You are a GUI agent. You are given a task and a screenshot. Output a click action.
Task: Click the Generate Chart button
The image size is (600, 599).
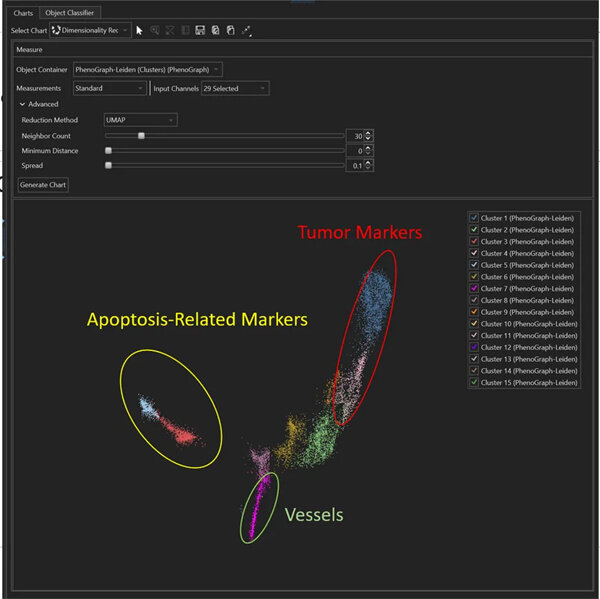pyautogui.click(x=43, y=185)
